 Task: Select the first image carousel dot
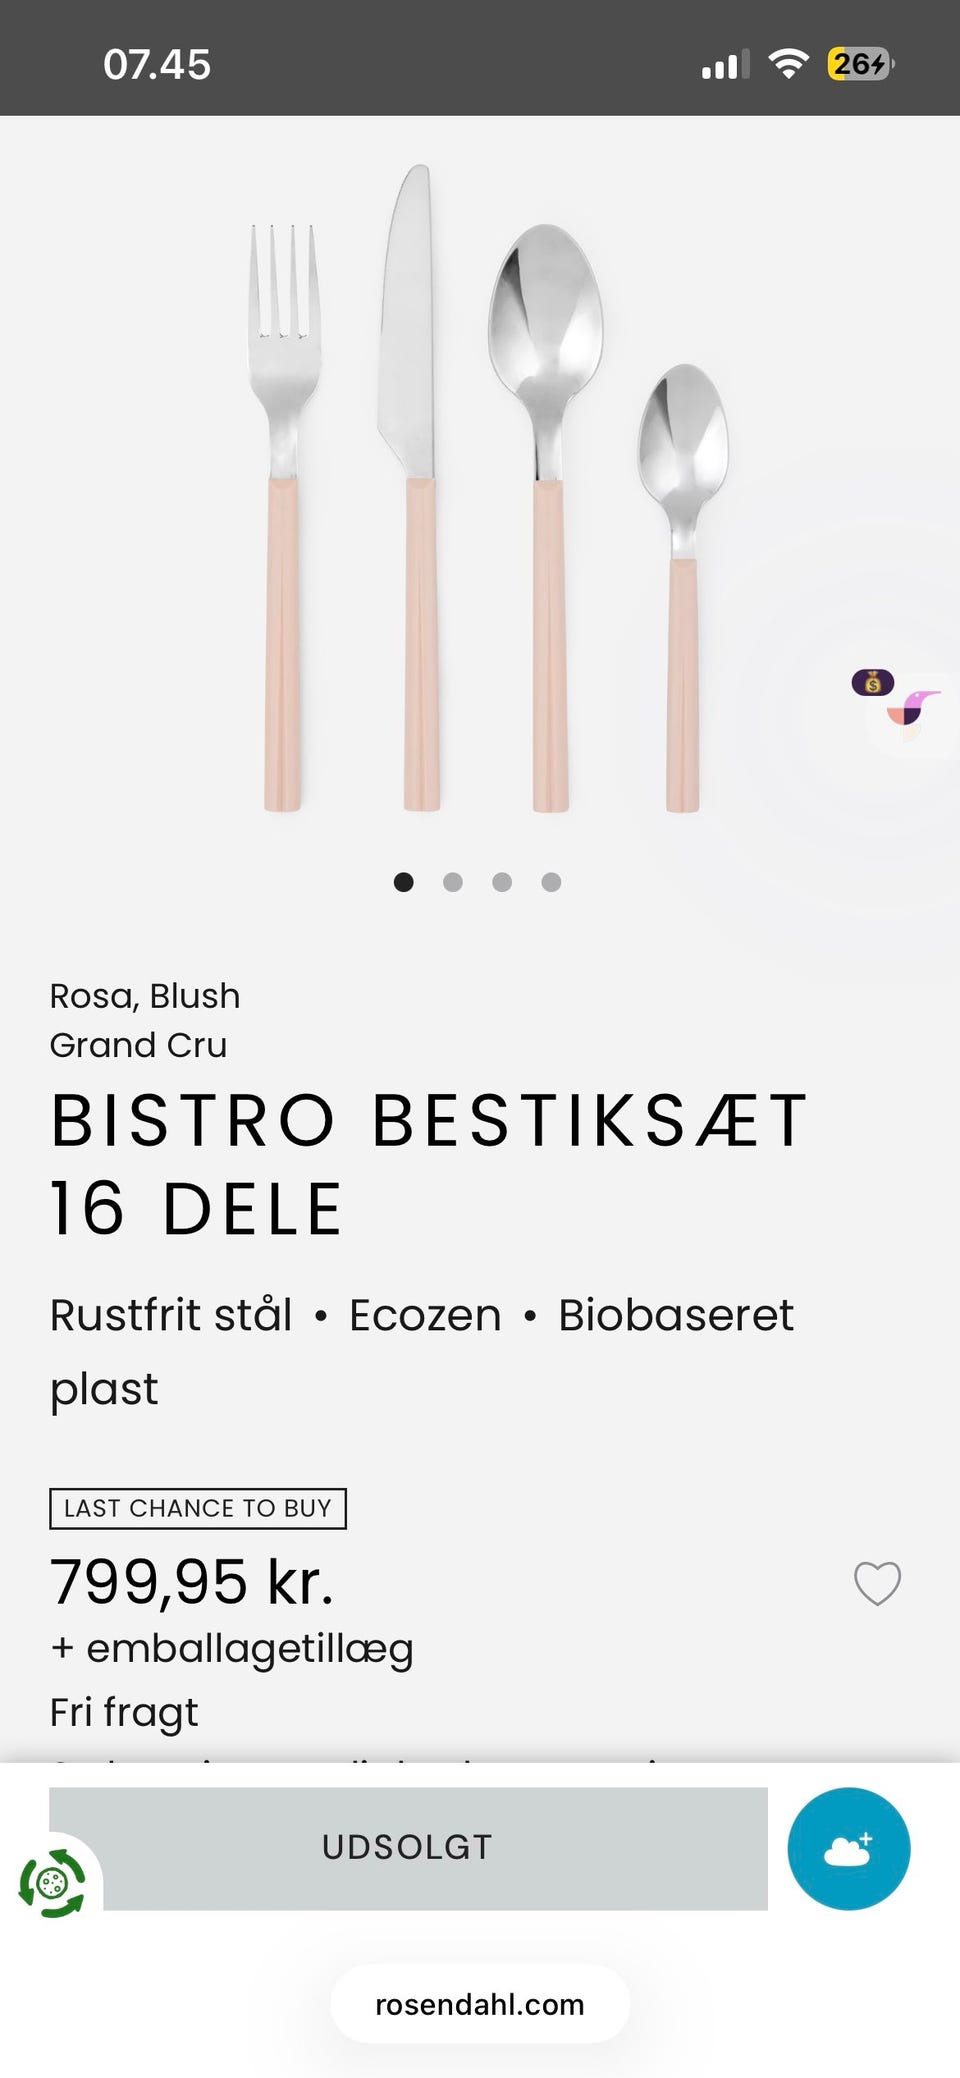(x=404, y=882)
